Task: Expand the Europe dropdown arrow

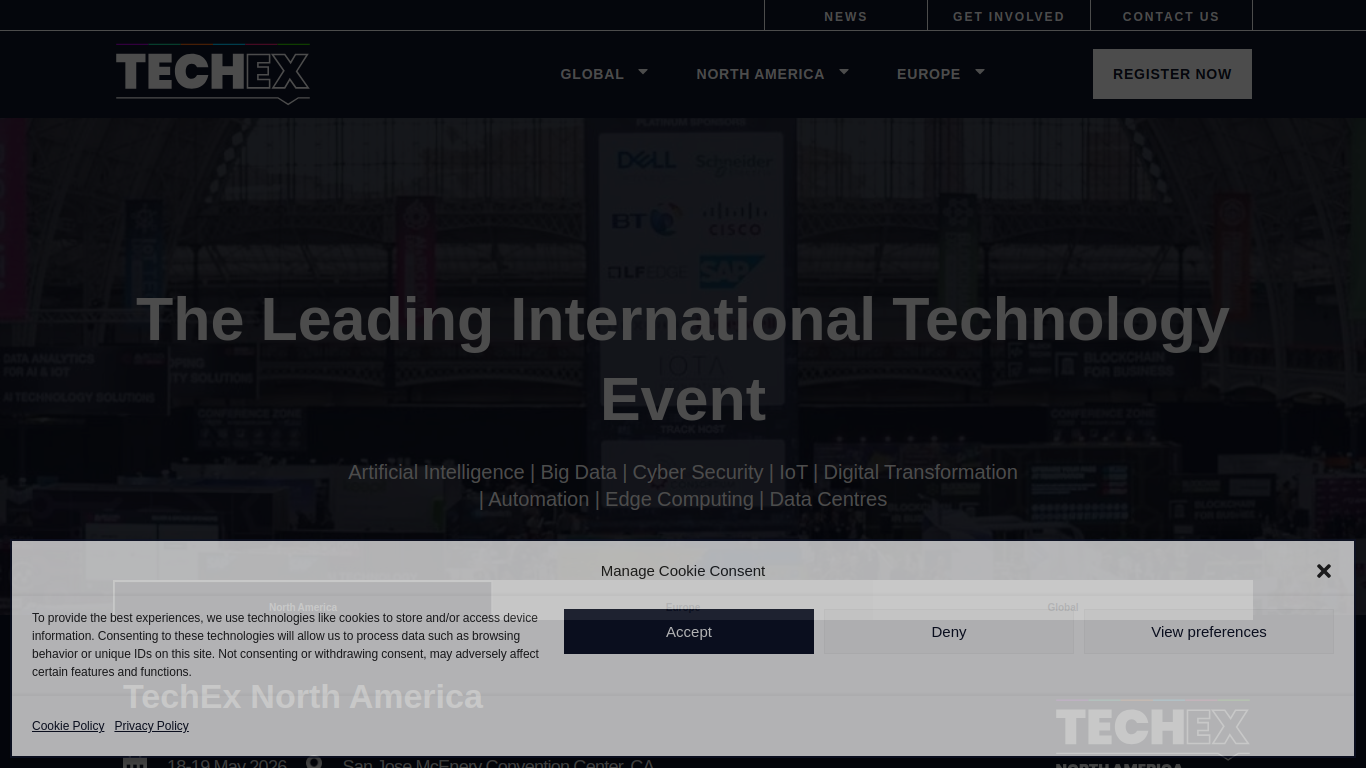Action: click(980, 72)
